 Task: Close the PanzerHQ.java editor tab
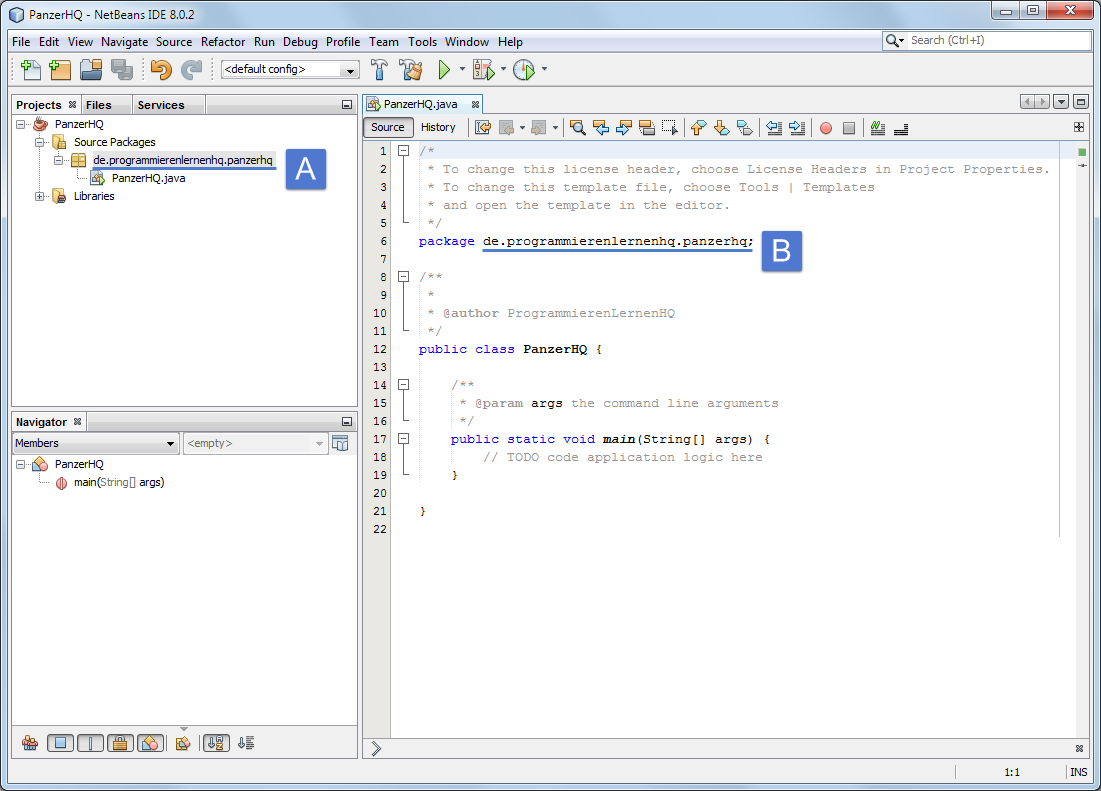[475, 105]
